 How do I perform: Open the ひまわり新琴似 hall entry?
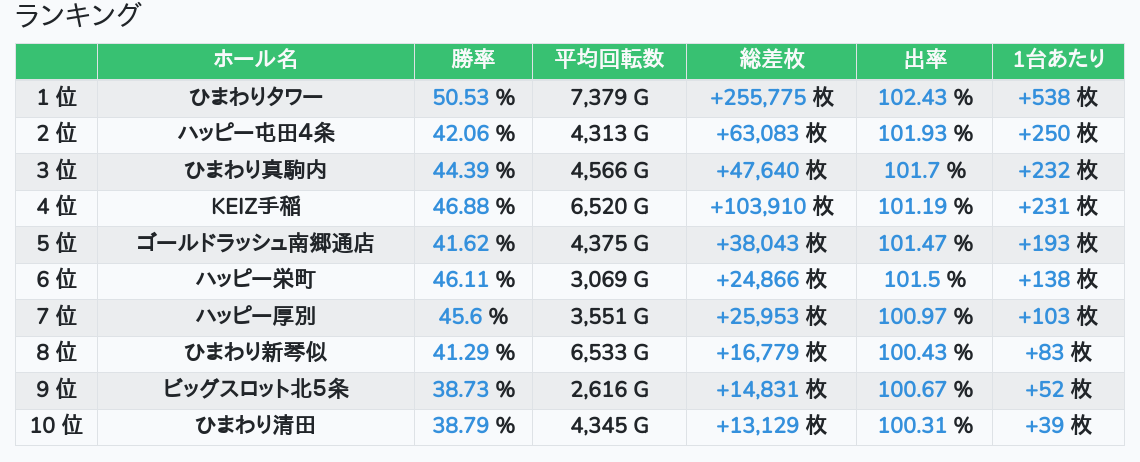(x=256, y=352)
